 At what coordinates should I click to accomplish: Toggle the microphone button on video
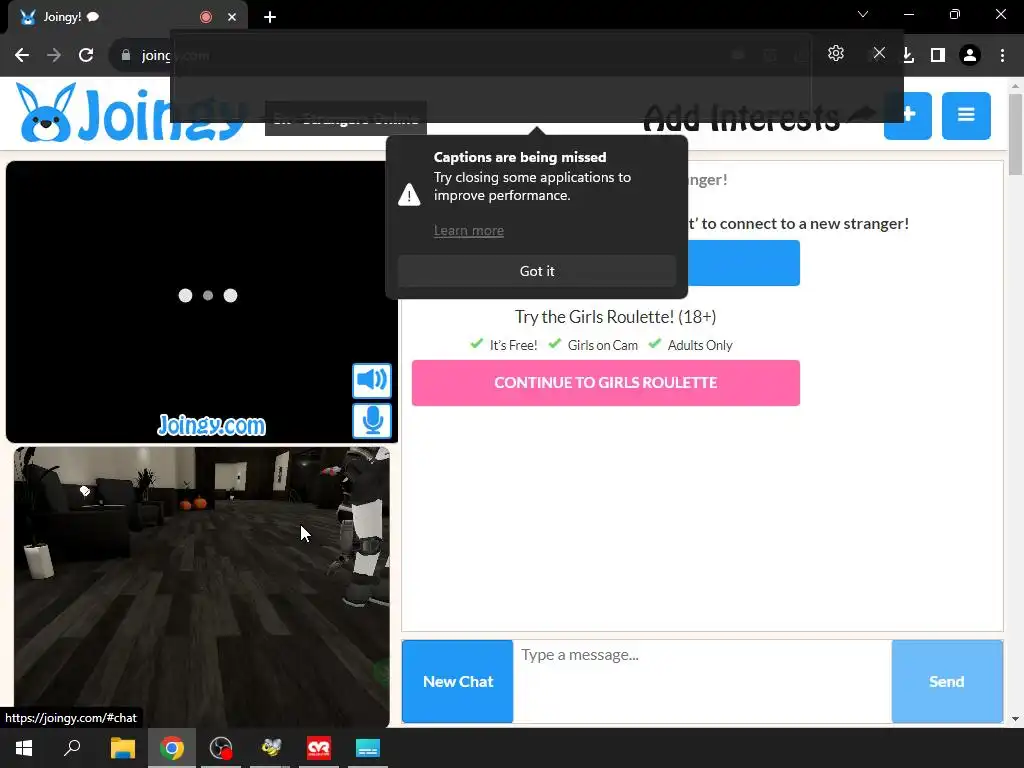[x=372, y=421]
